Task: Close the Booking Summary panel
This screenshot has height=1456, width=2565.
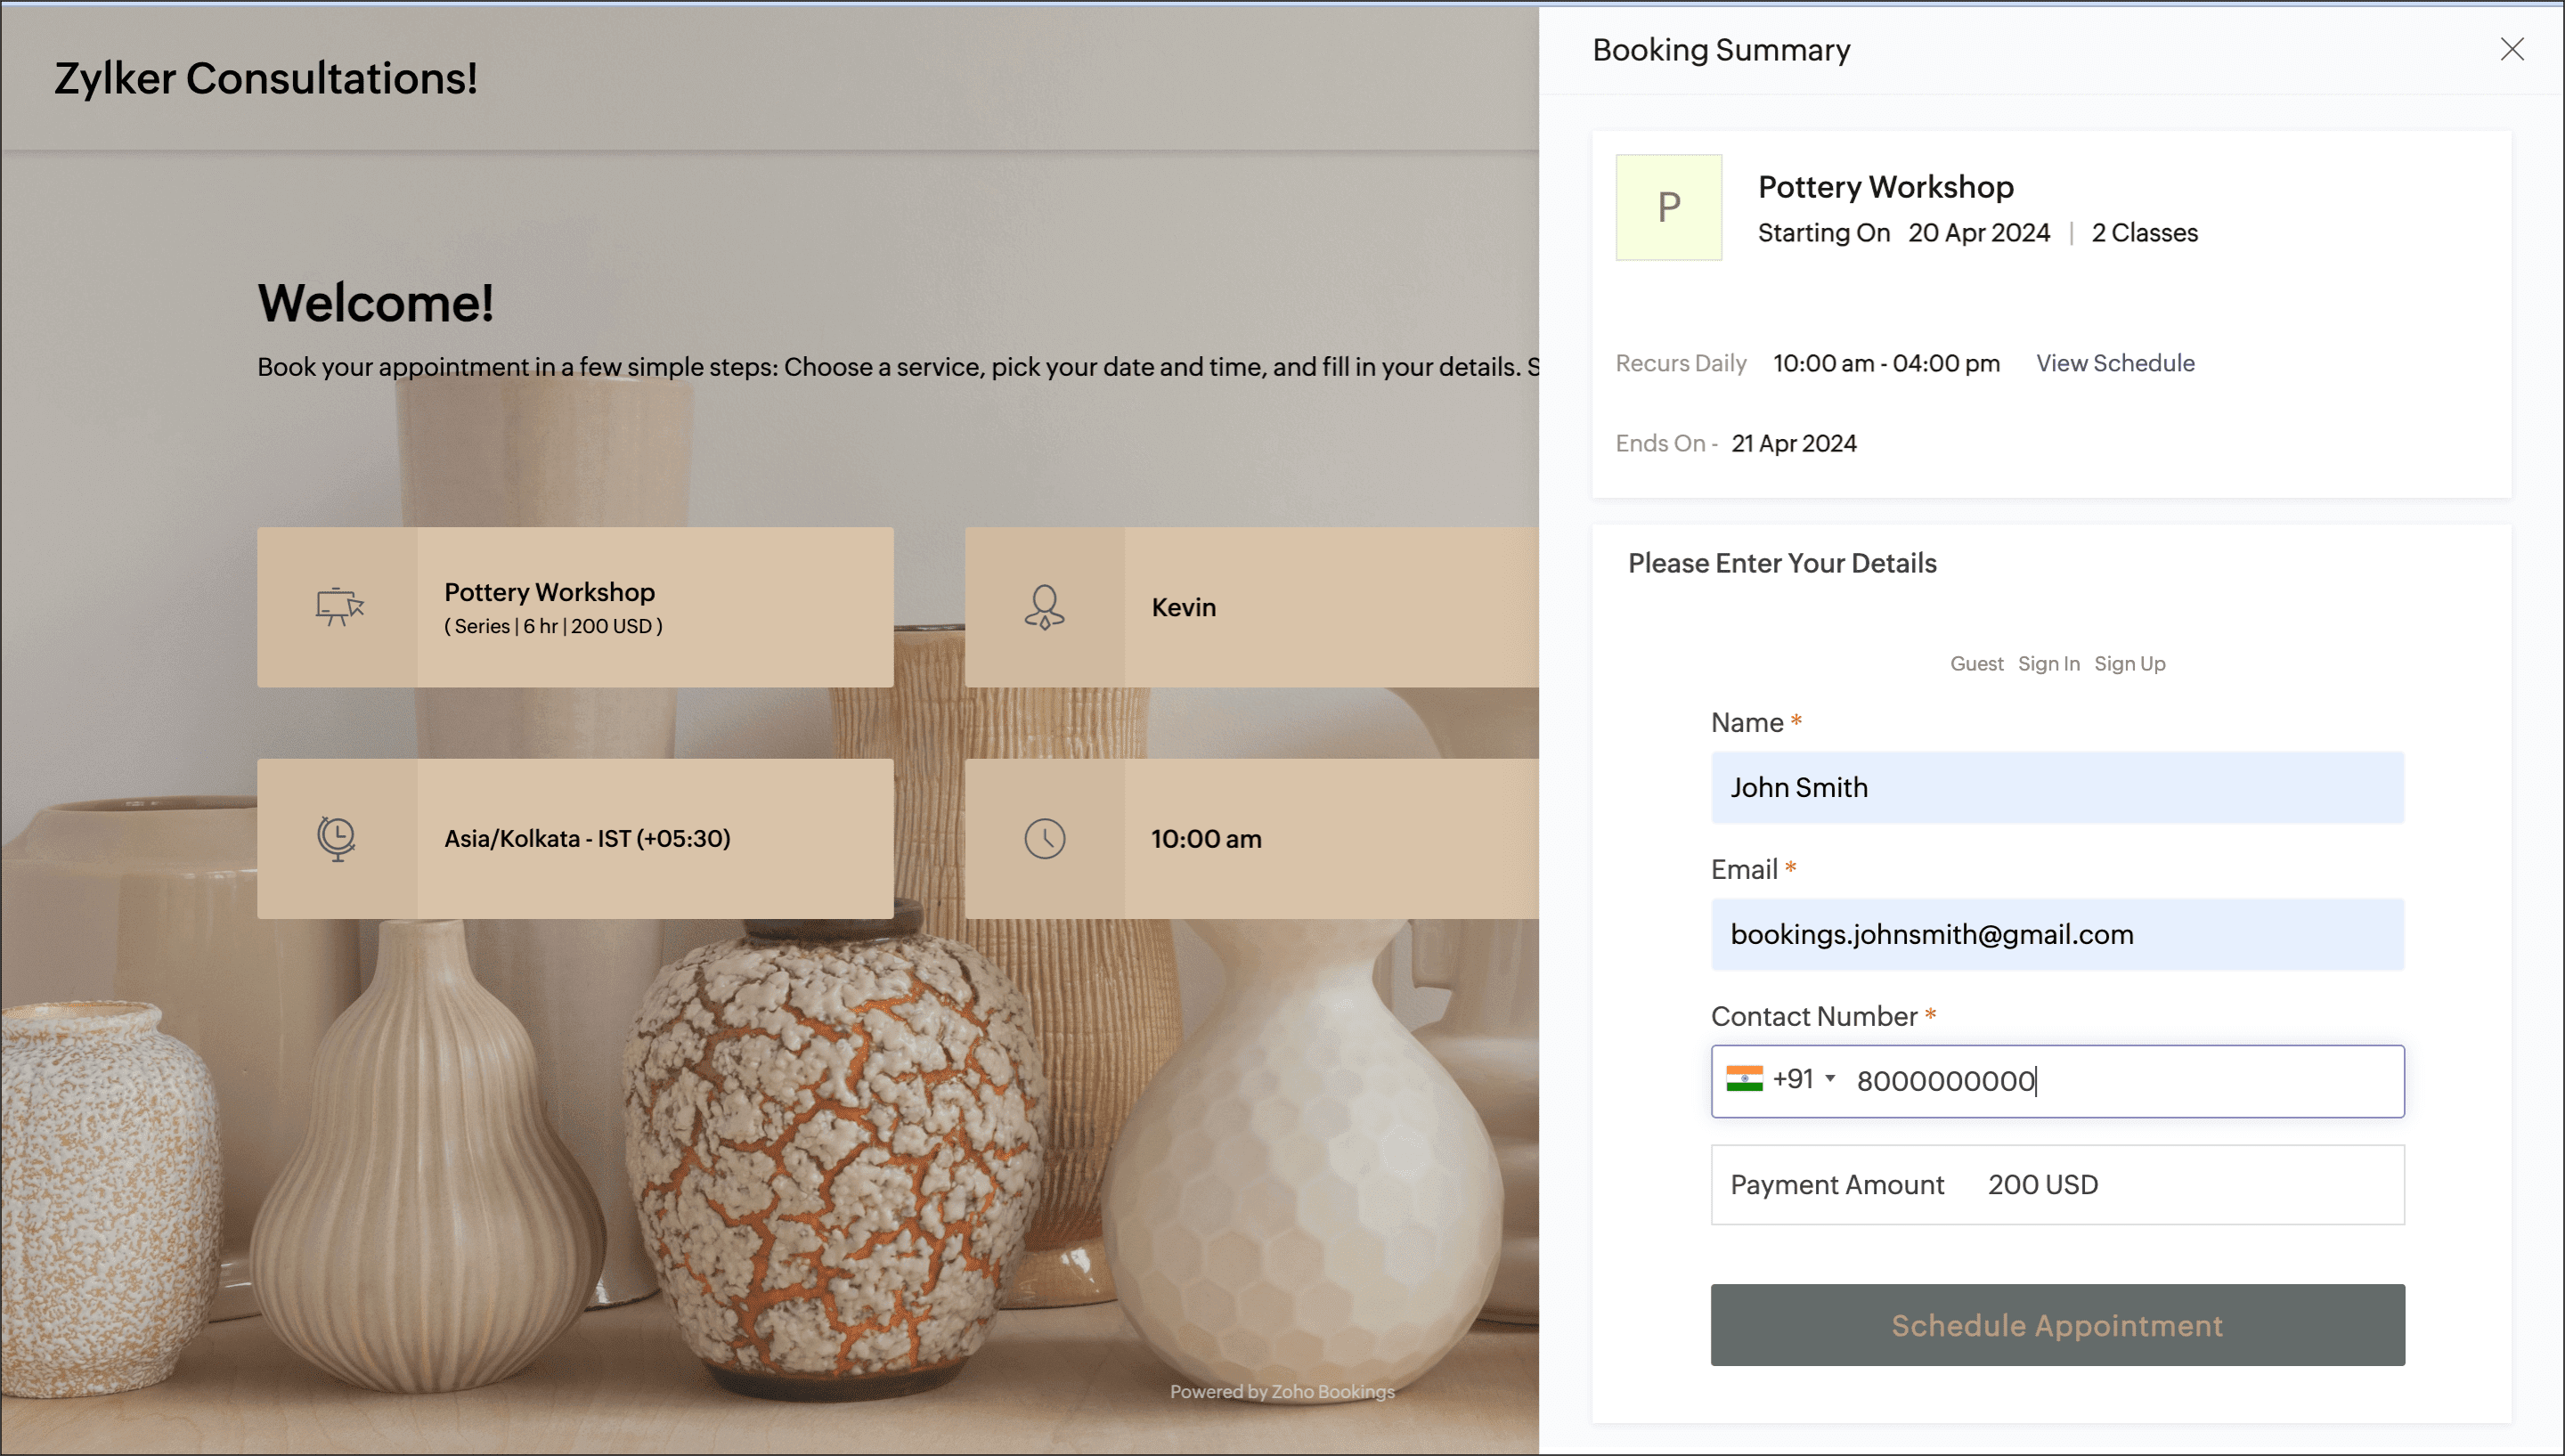Action: click(x=2511, y=49)
